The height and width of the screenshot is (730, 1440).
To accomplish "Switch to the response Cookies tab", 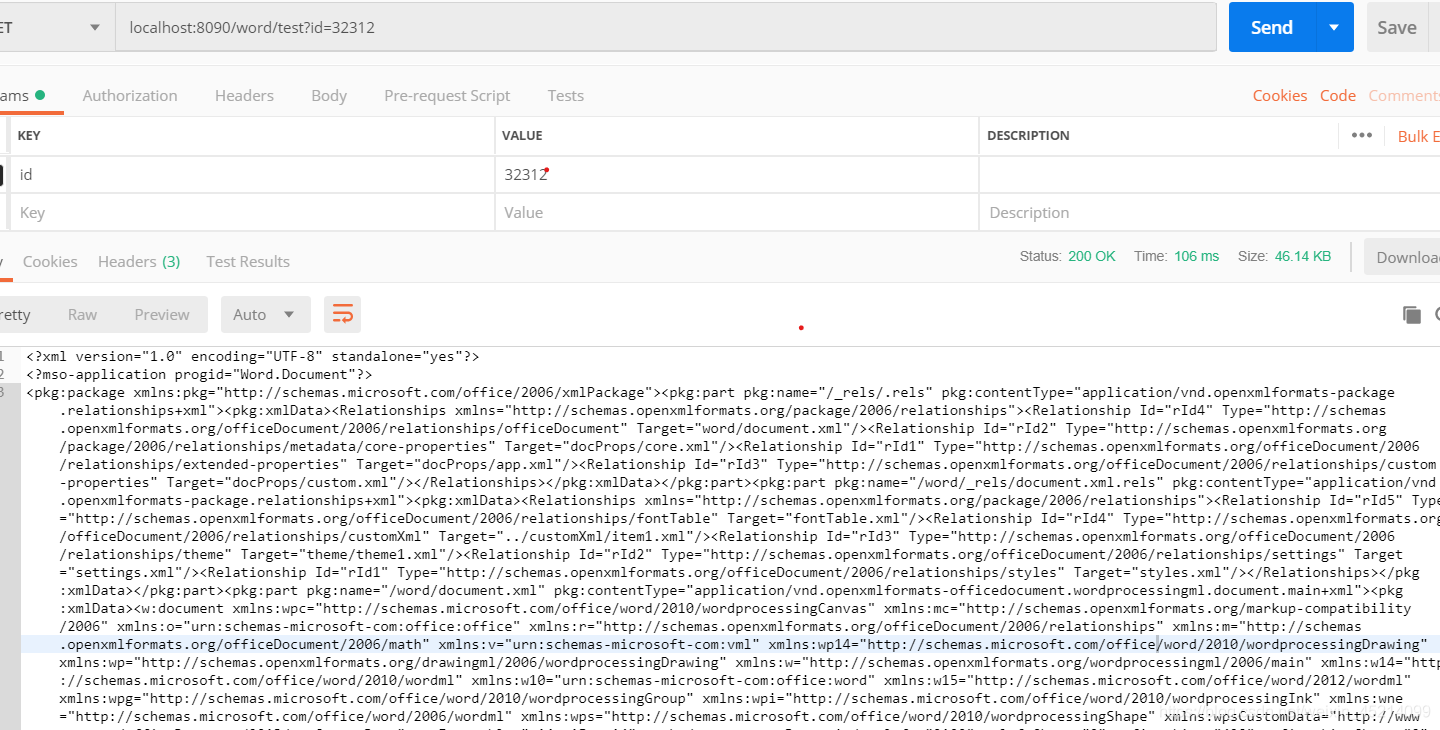I will pyautogui.click(x=50, y=262).
